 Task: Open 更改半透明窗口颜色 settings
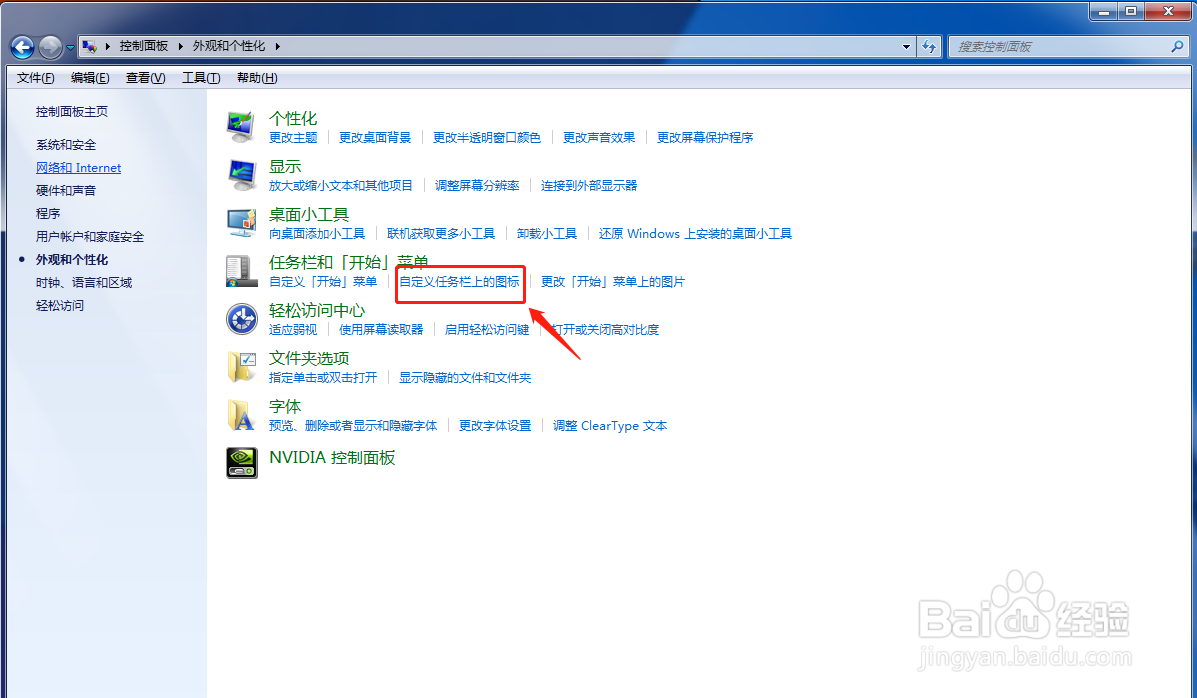(x=487, y=137)
